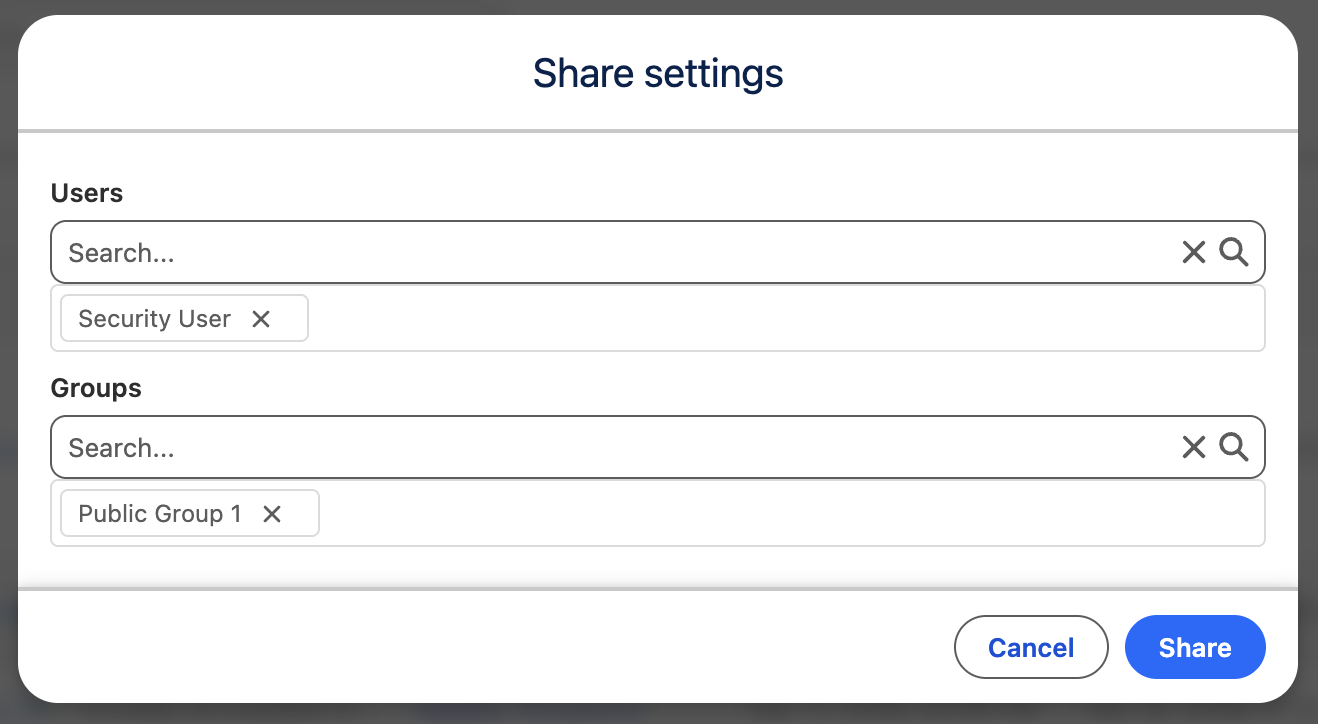
Task: Select the Public Group 1 chip label
Action: coord(160,514)
